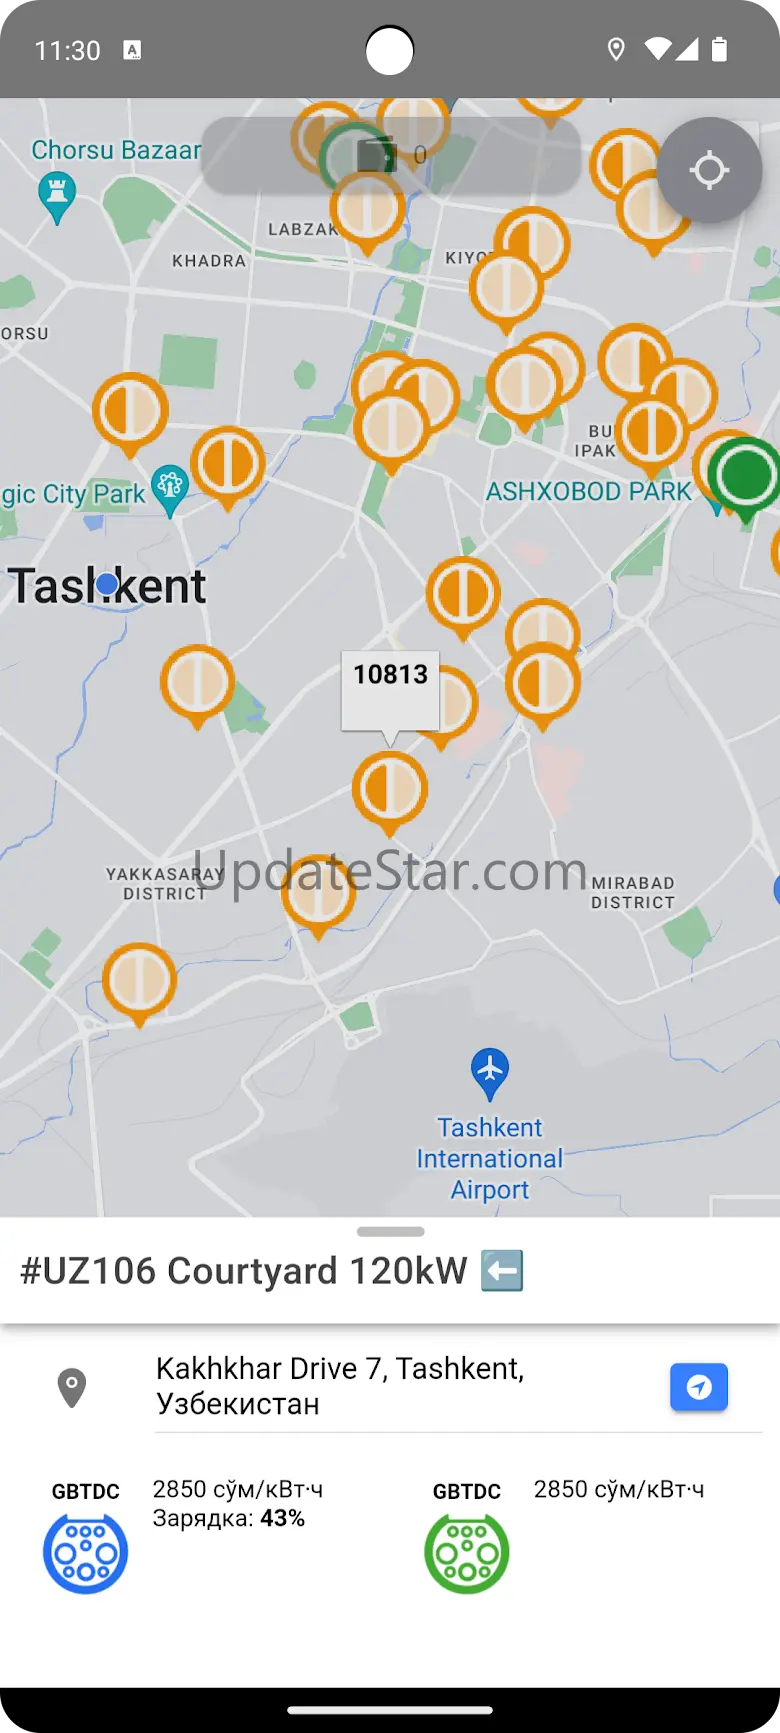Tap the location status bar icon
This screenshot has height=1733, width=780.
click(x=616, y=49)
